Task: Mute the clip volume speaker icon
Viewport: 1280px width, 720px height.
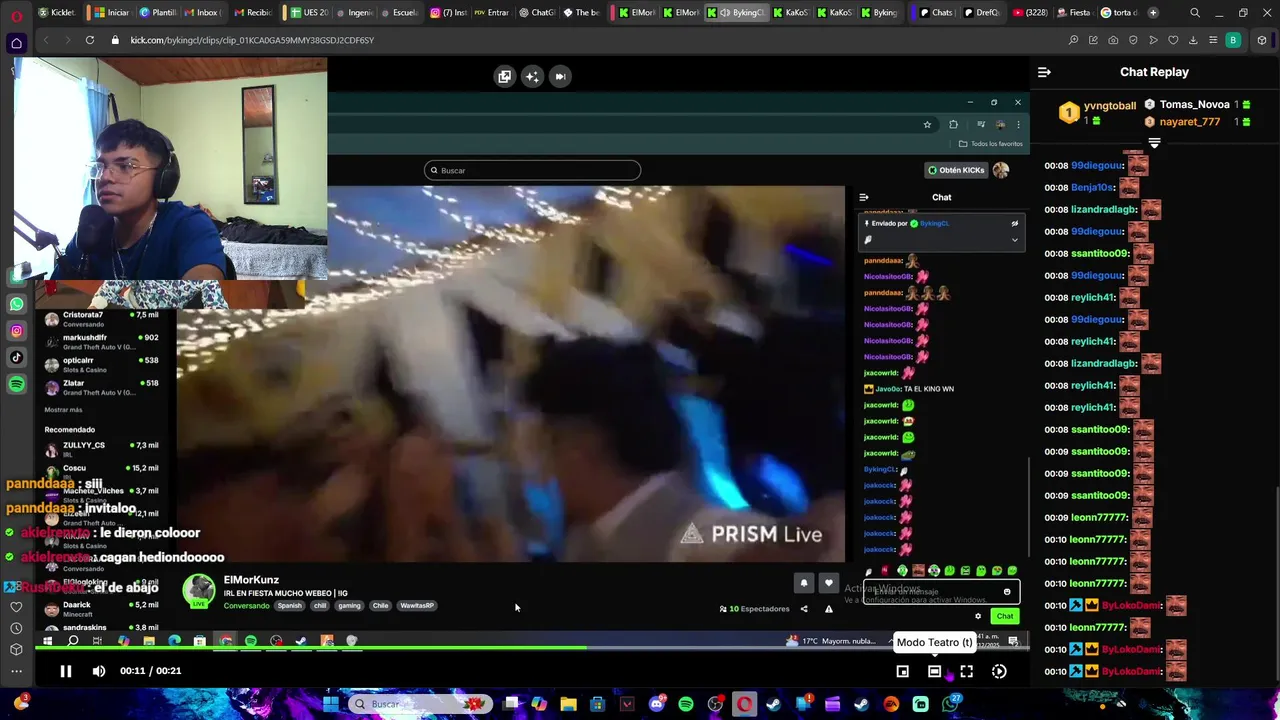Action: coord(98,671)
